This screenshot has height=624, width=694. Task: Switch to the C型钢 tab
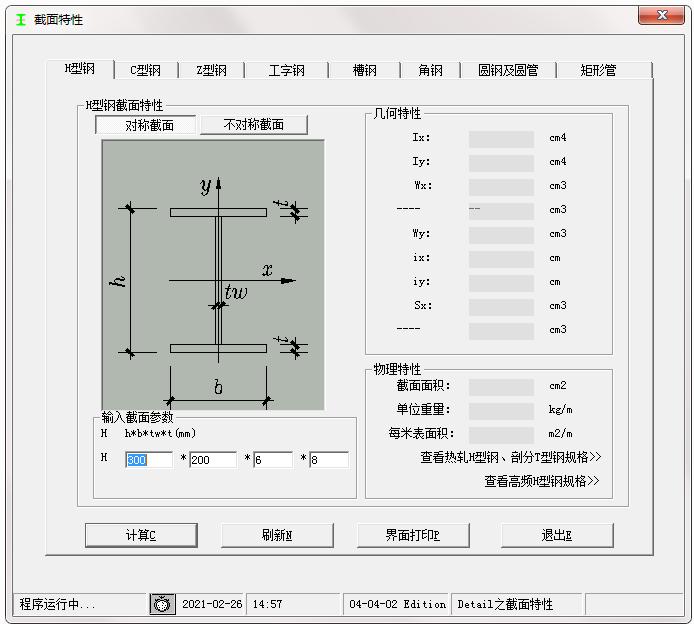pos(145,70)
